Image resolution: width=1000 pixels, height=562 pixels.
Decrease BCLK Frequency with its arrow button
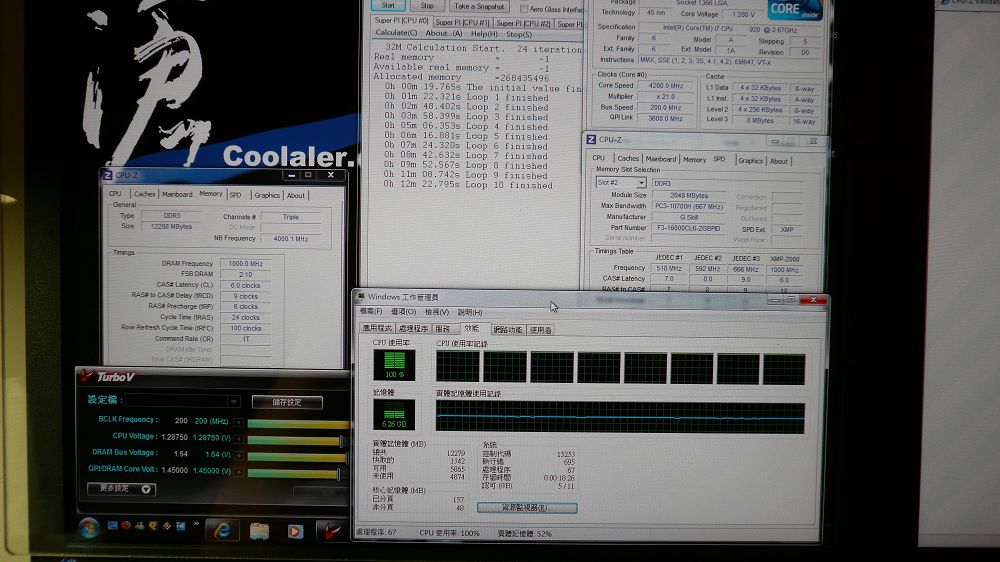[239, 422]
